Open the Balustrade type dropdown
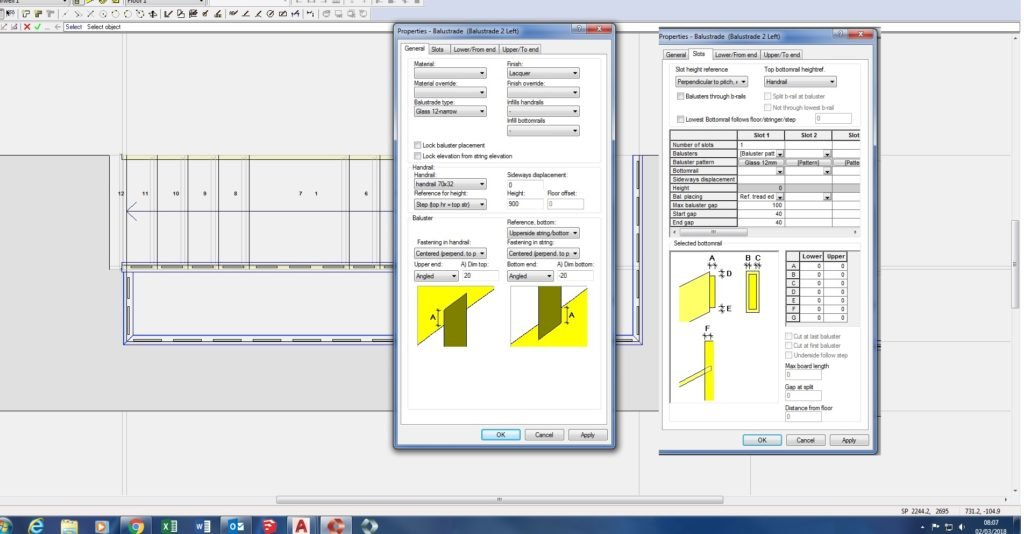Screen dimensions: 1024x534 point(450,112)
